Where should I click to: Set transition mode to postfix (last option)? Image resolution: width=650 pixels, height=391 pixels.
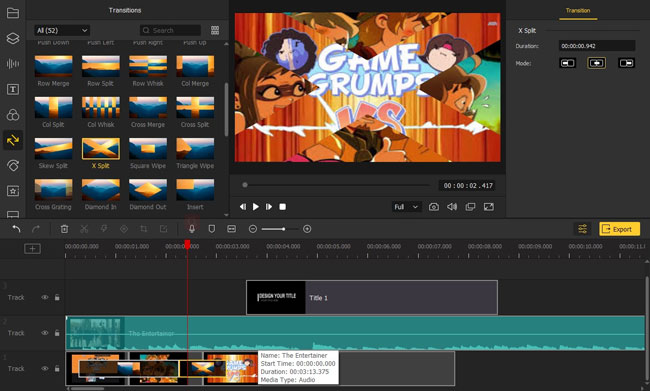(x=626, y=63)
